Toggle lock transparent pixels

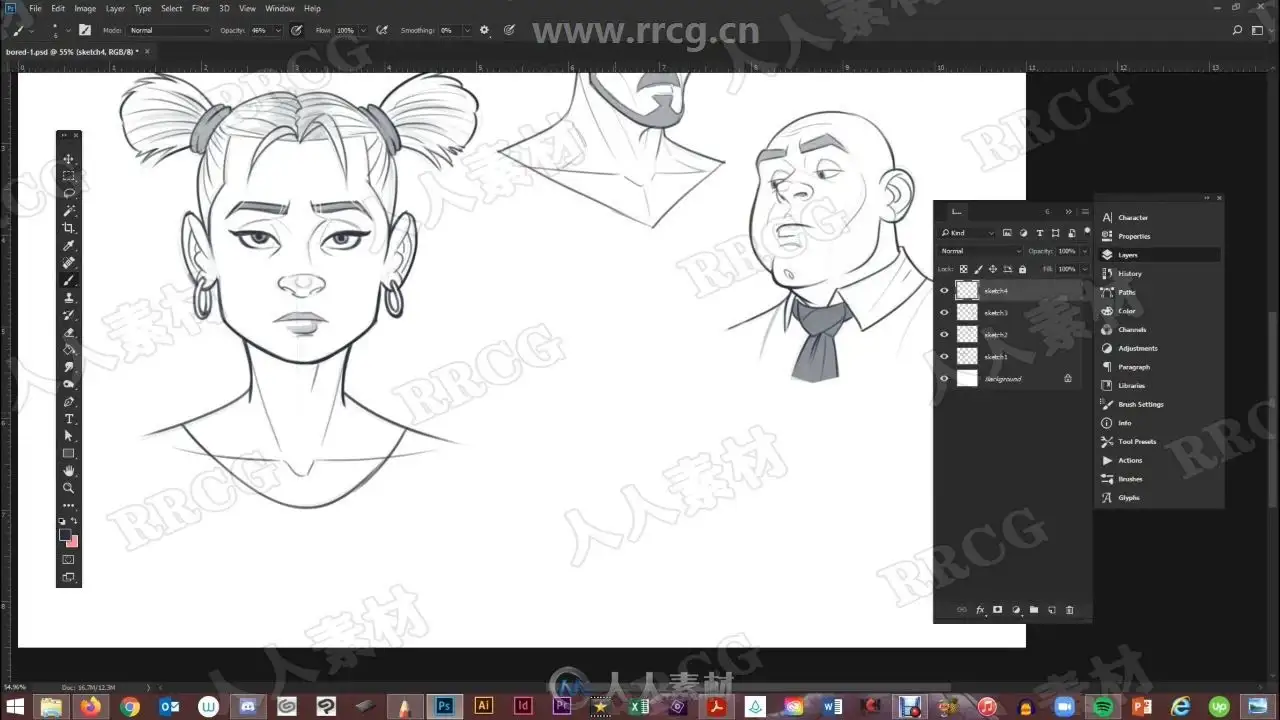tap(964, 269)
